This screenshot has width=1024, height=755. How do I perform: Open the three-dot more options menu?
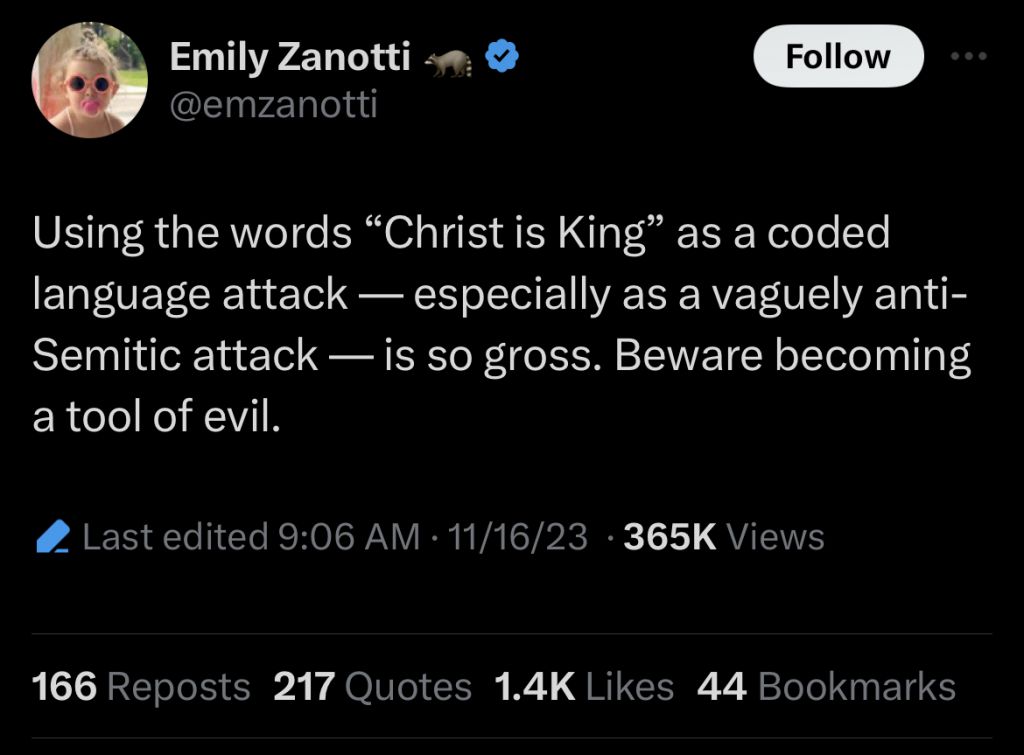coord(968,57)
